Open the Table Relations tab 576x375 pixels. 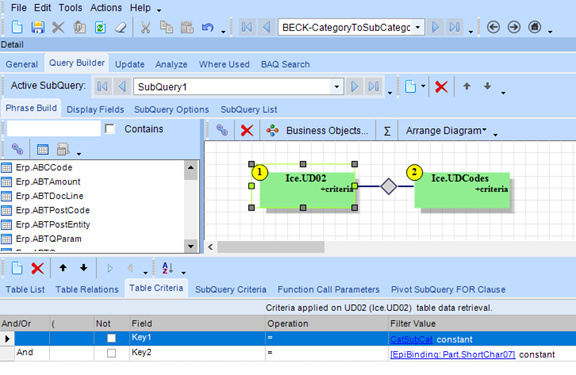[x=87, y=289]
